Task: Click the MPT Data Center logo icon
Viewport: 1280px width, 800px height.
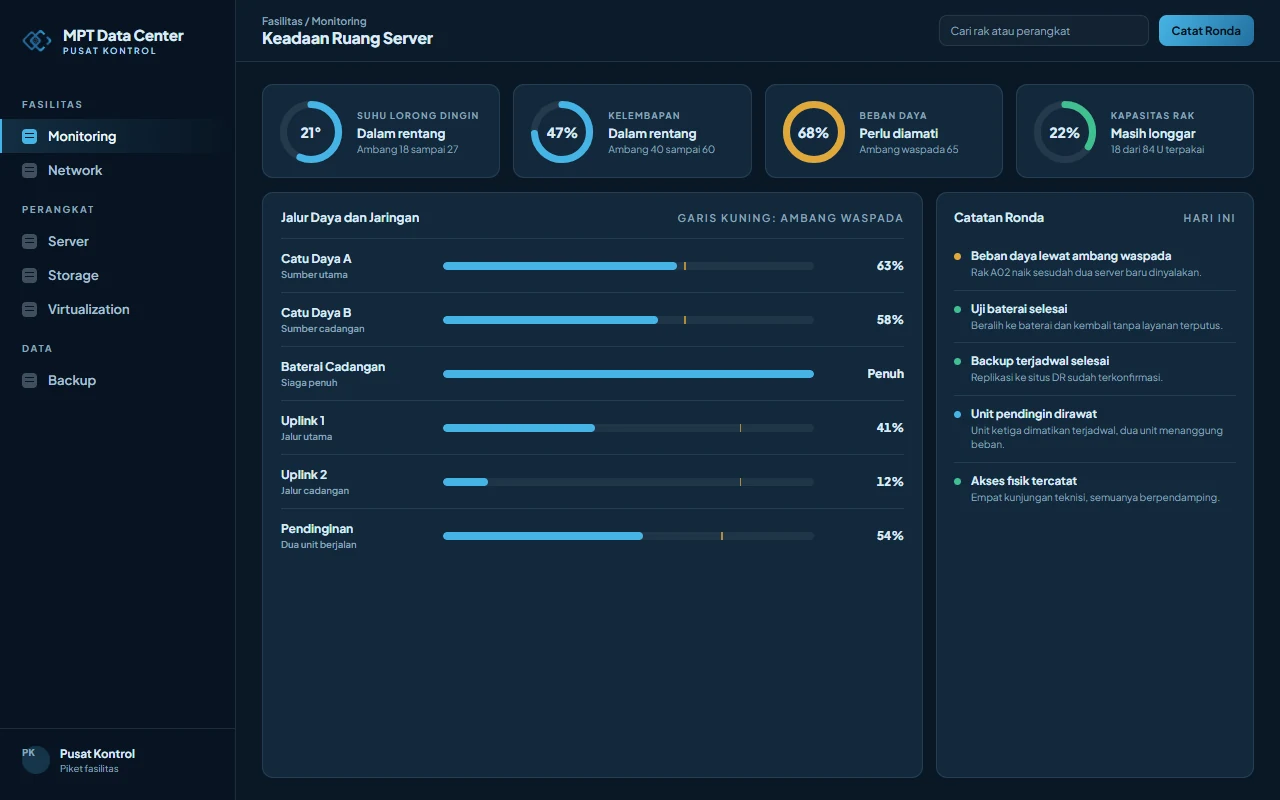Action: (x=37, y=40)
